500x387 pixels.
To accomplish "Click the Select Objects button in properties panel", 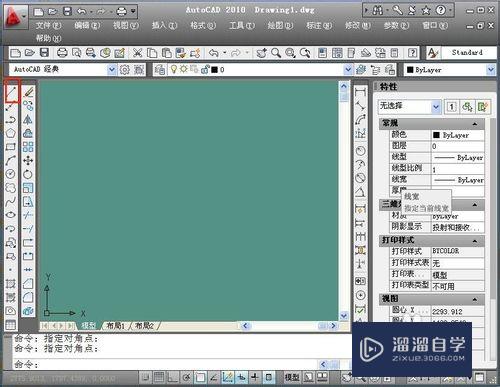I will (x=467, y=107).
